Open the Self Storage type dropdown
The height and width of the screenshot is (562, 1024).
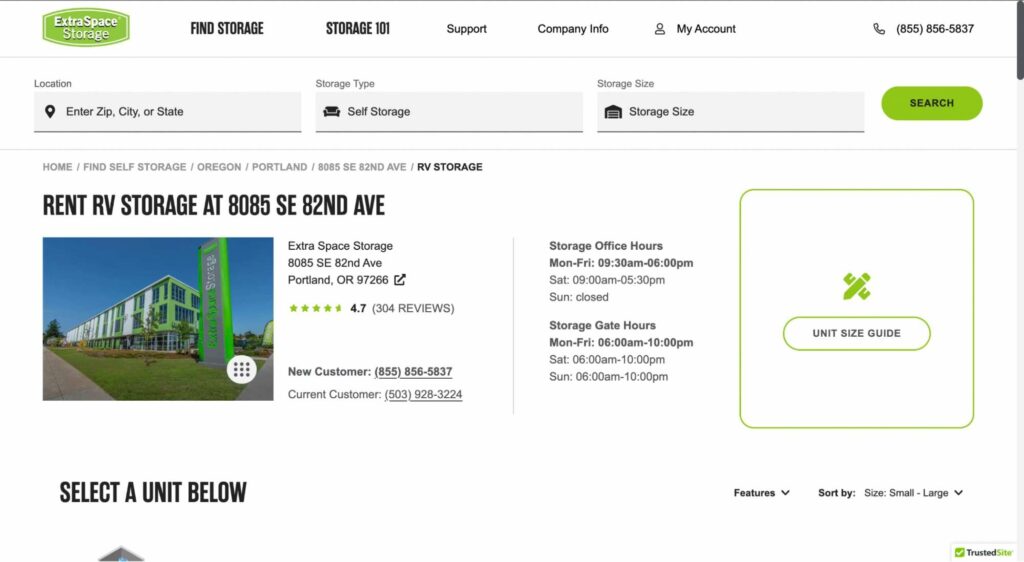pos(449,112)
